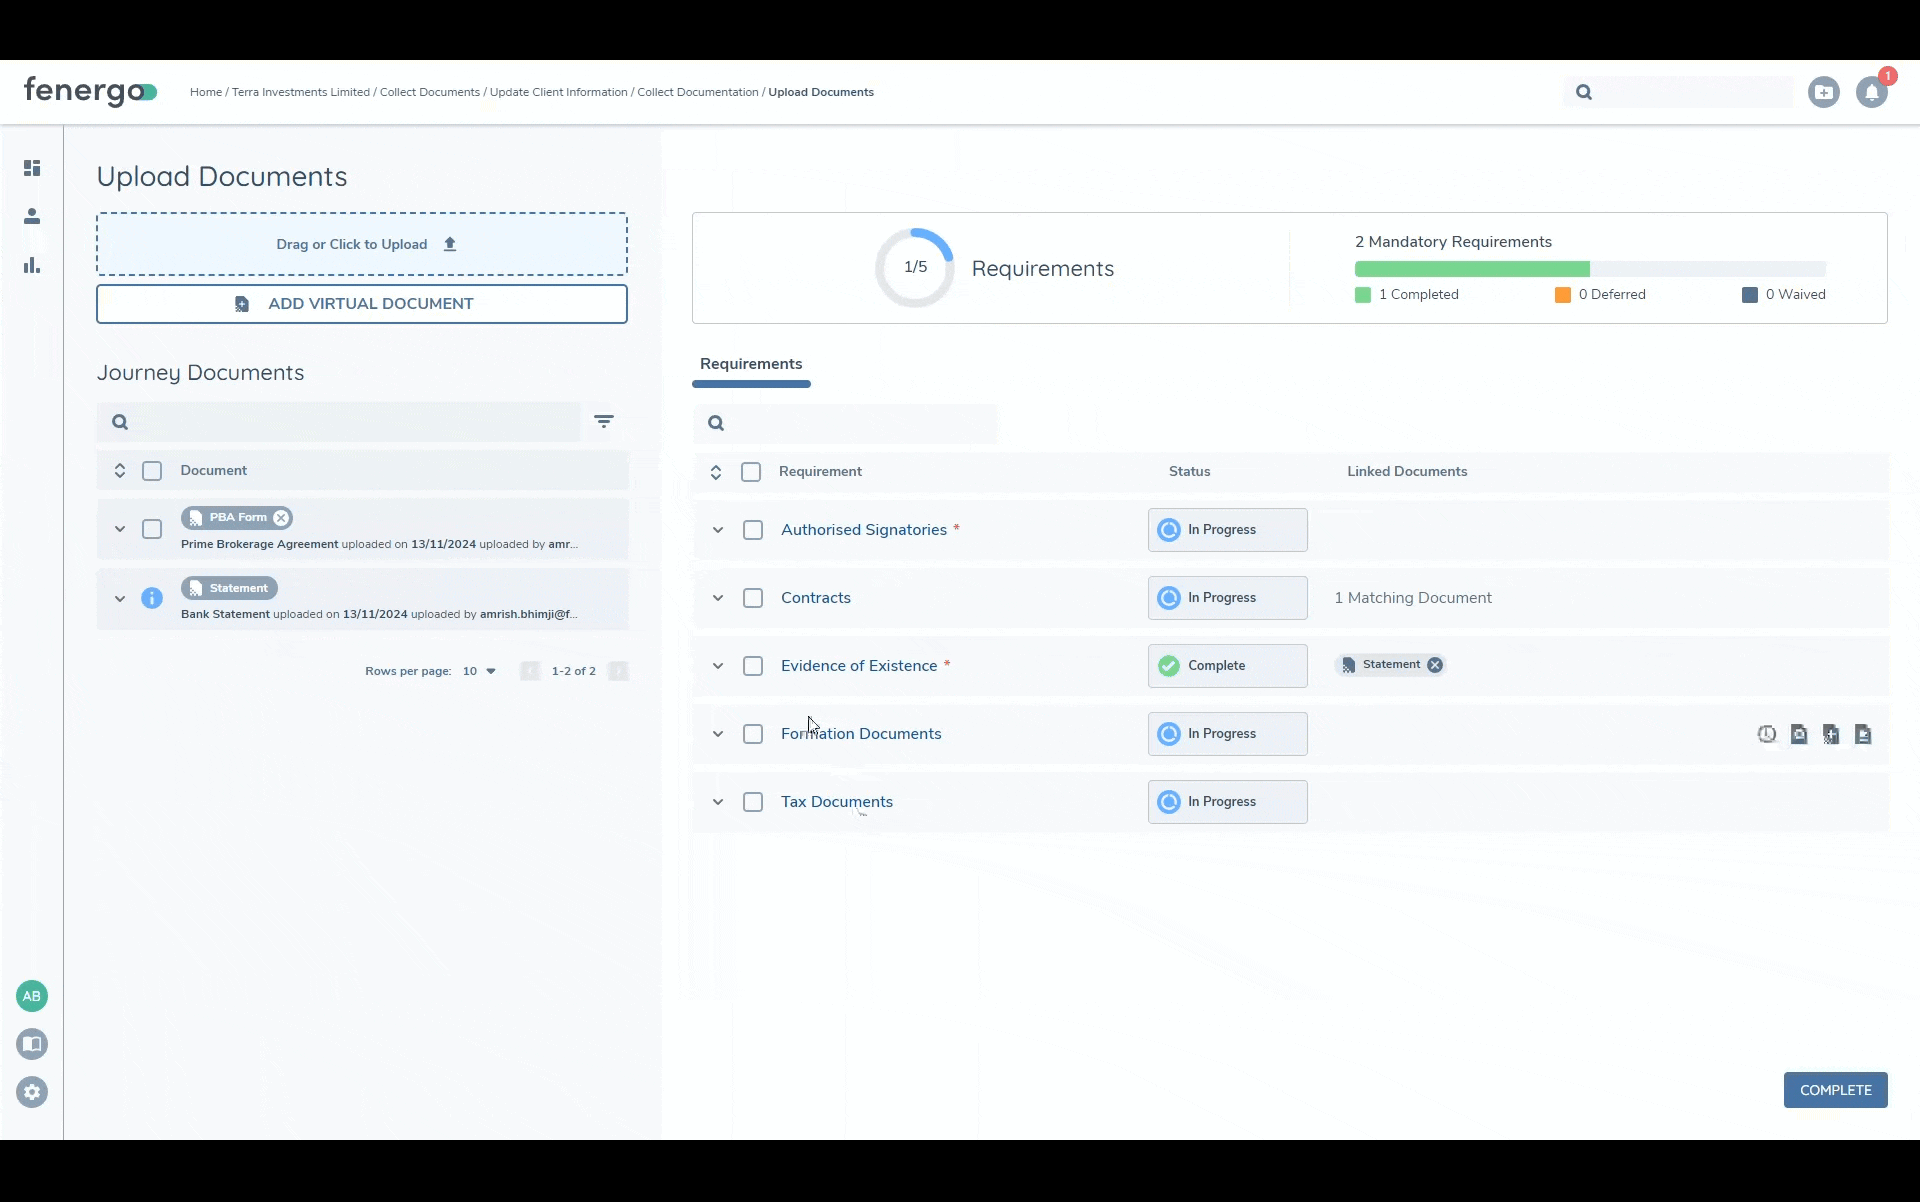Expand the Bank Statement document row
This screenshot has height=1202, width=1920.
click(x=120, y=598)
